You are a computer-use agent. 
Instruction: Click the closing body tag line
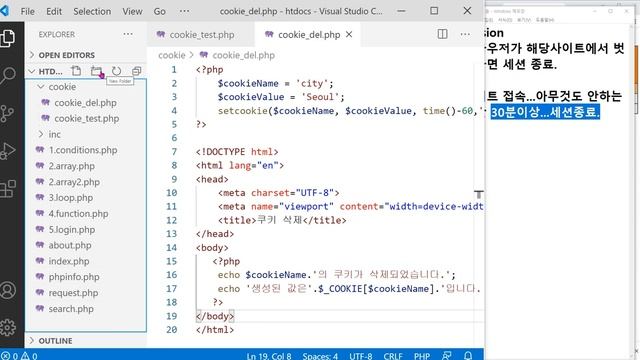[215, 316]
